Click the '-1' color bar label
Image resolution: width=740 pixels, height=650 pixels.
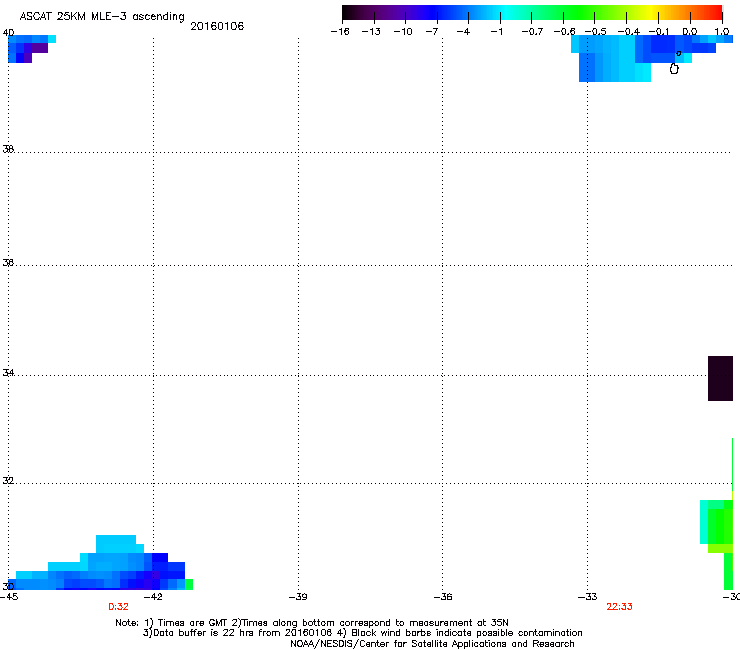(496, 32)
